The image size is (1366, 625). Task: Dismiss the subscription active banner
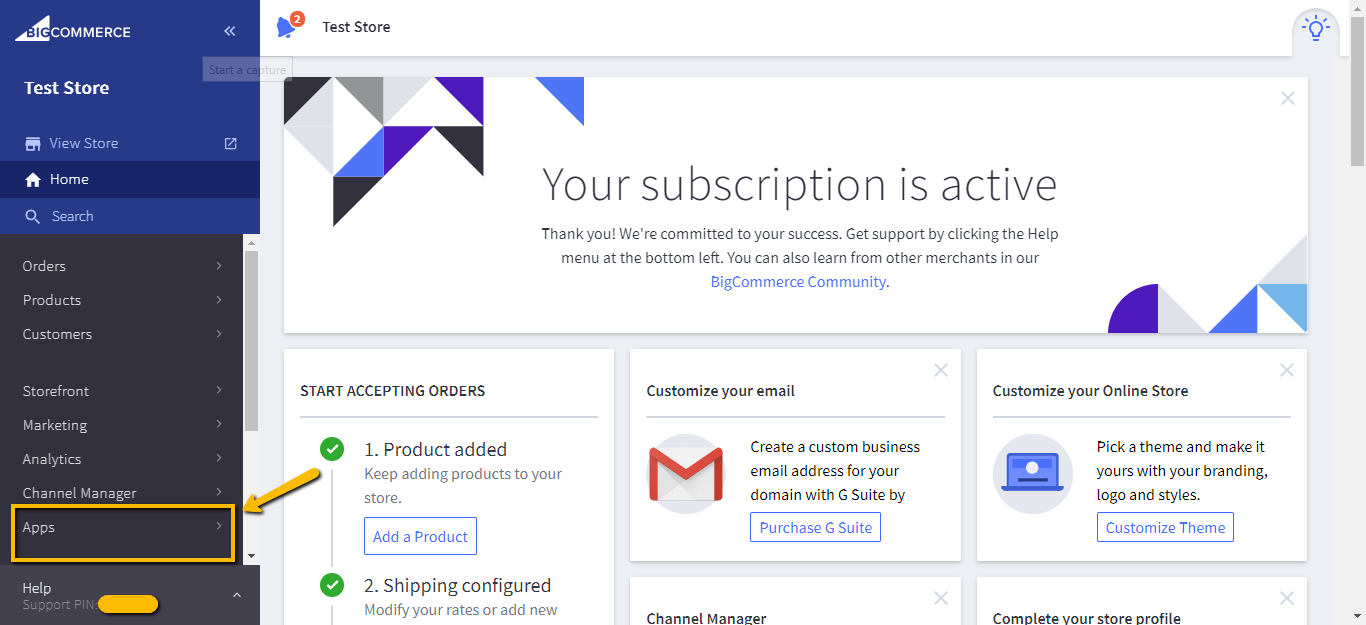click(1288, 98)
